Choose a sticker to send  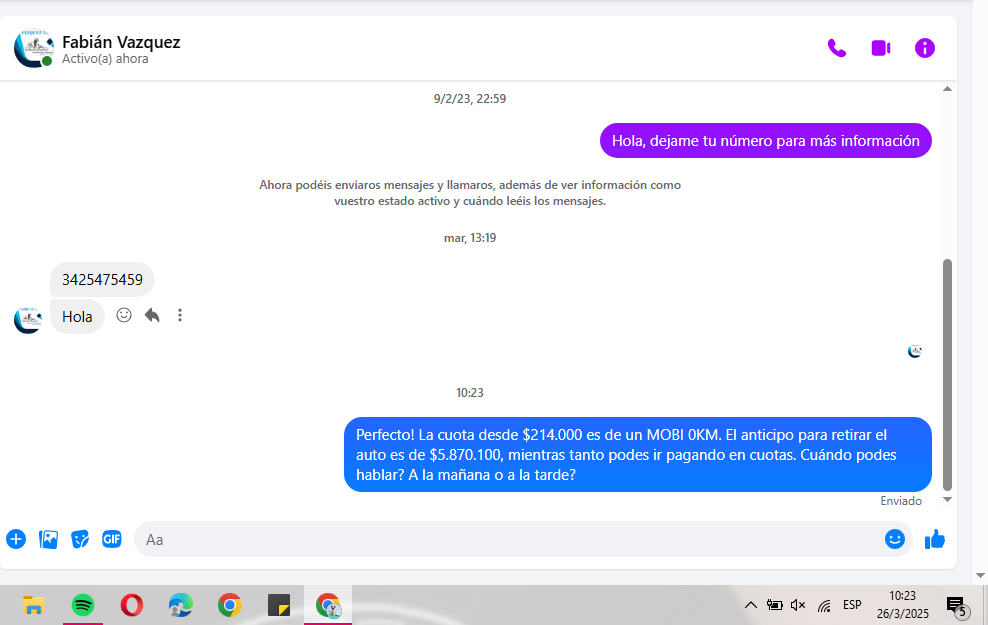[80, 539]
